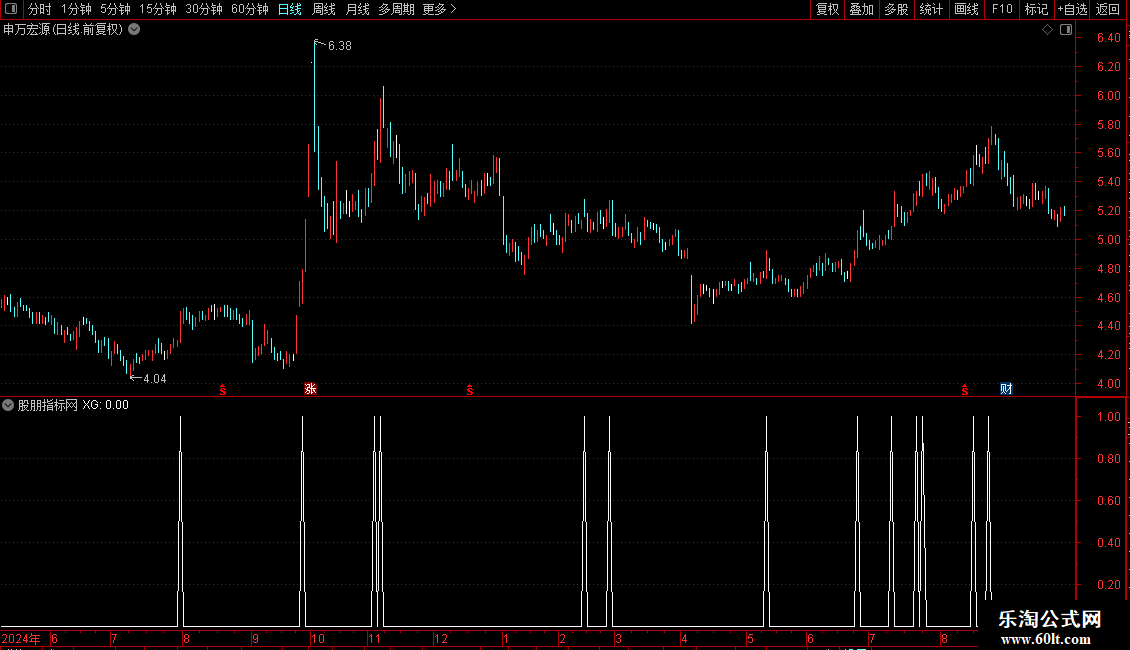This screenshot has height=650, width=1130.
Task: Click the 返回 back button
Action: pos(1108,9)
